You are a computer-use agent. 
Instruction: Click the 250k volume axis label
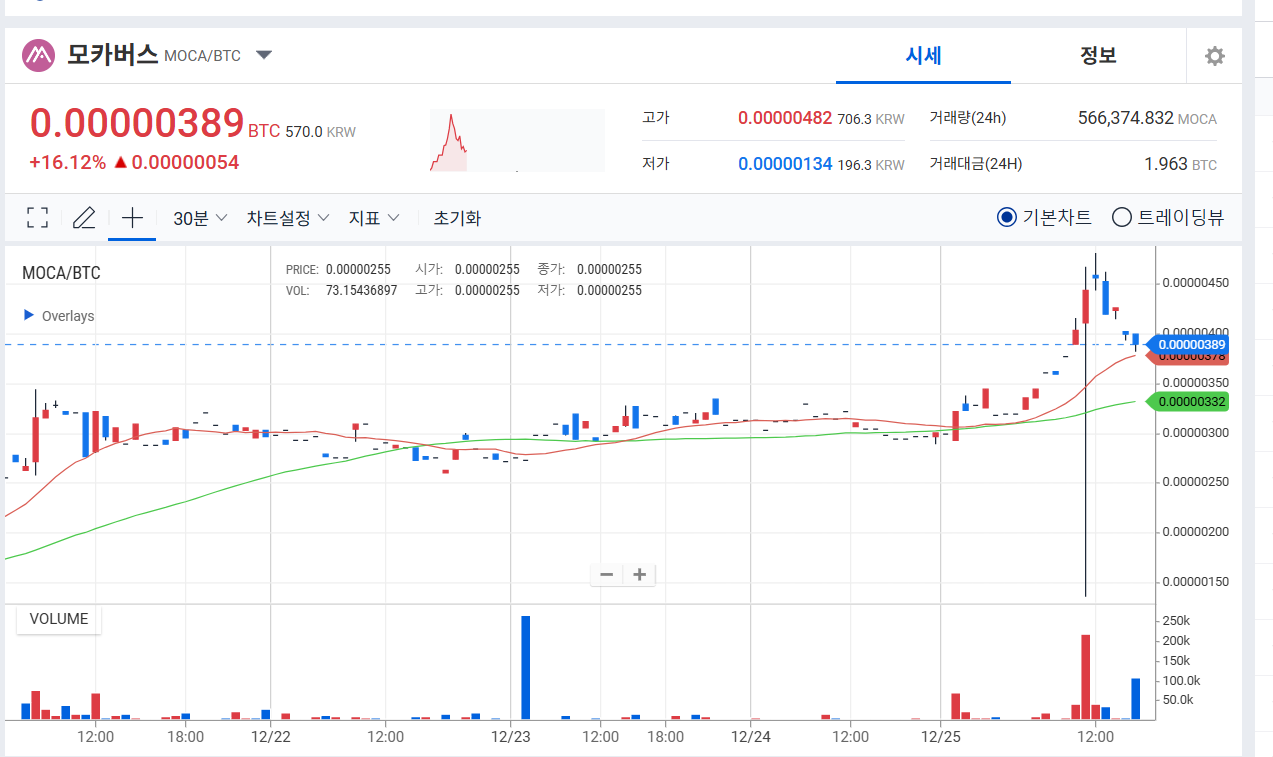tap(1176, 621)
